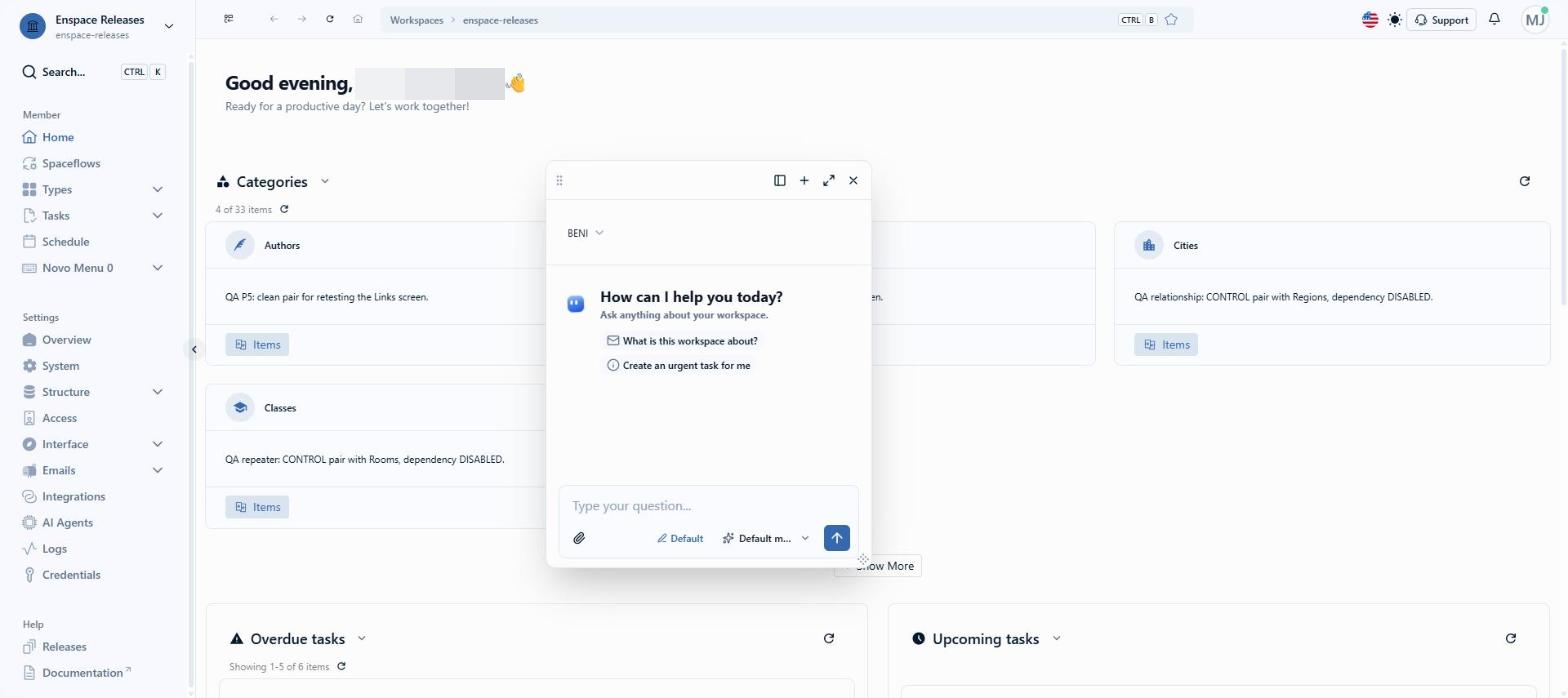
Task: Open the Default model dropdown
Action: point(766,538)
